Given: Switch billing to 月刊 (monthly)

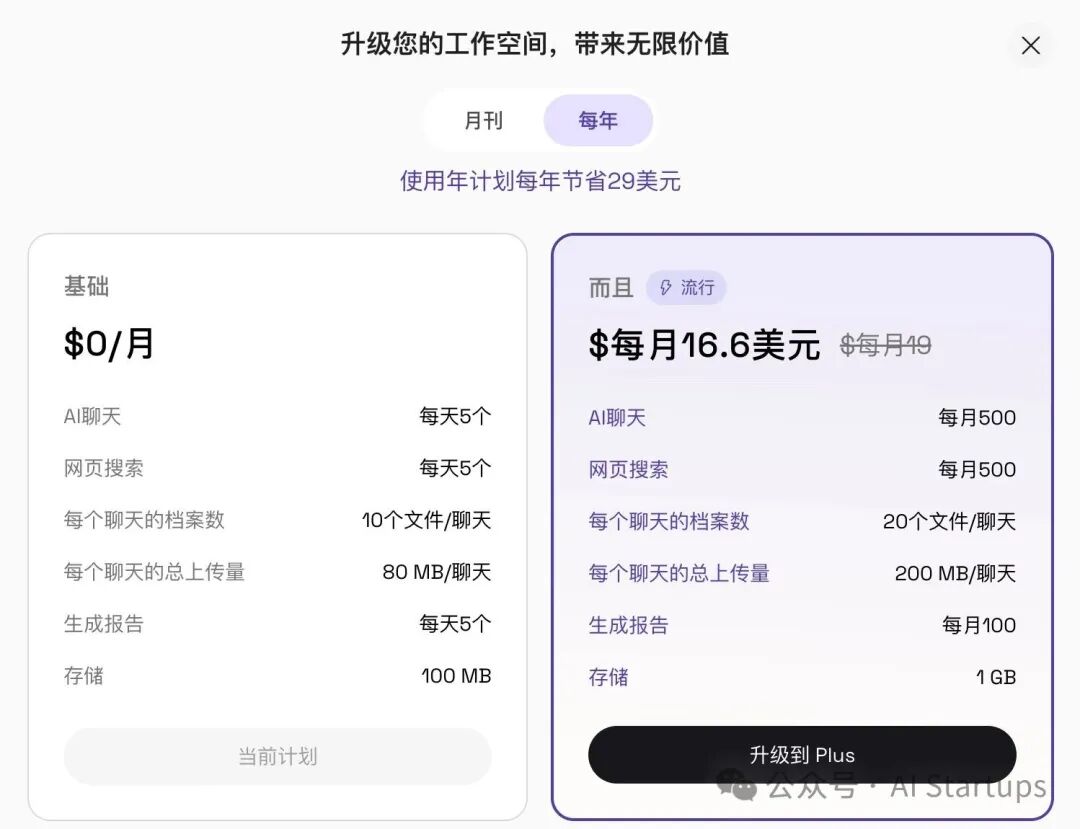Looking at the screenshot, I should tap(484, 120).
